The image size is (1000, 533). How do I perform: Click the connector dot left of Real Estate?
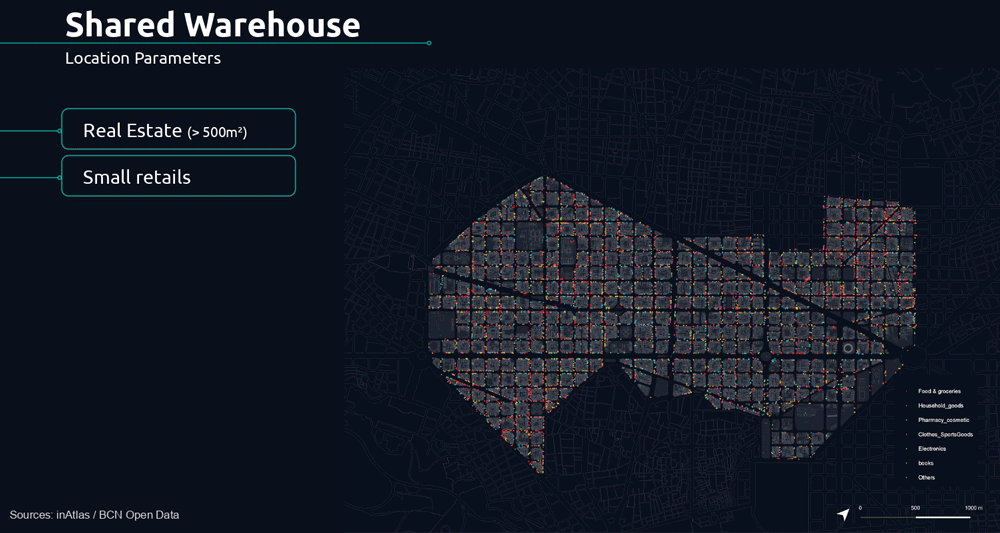coord(60,130)
